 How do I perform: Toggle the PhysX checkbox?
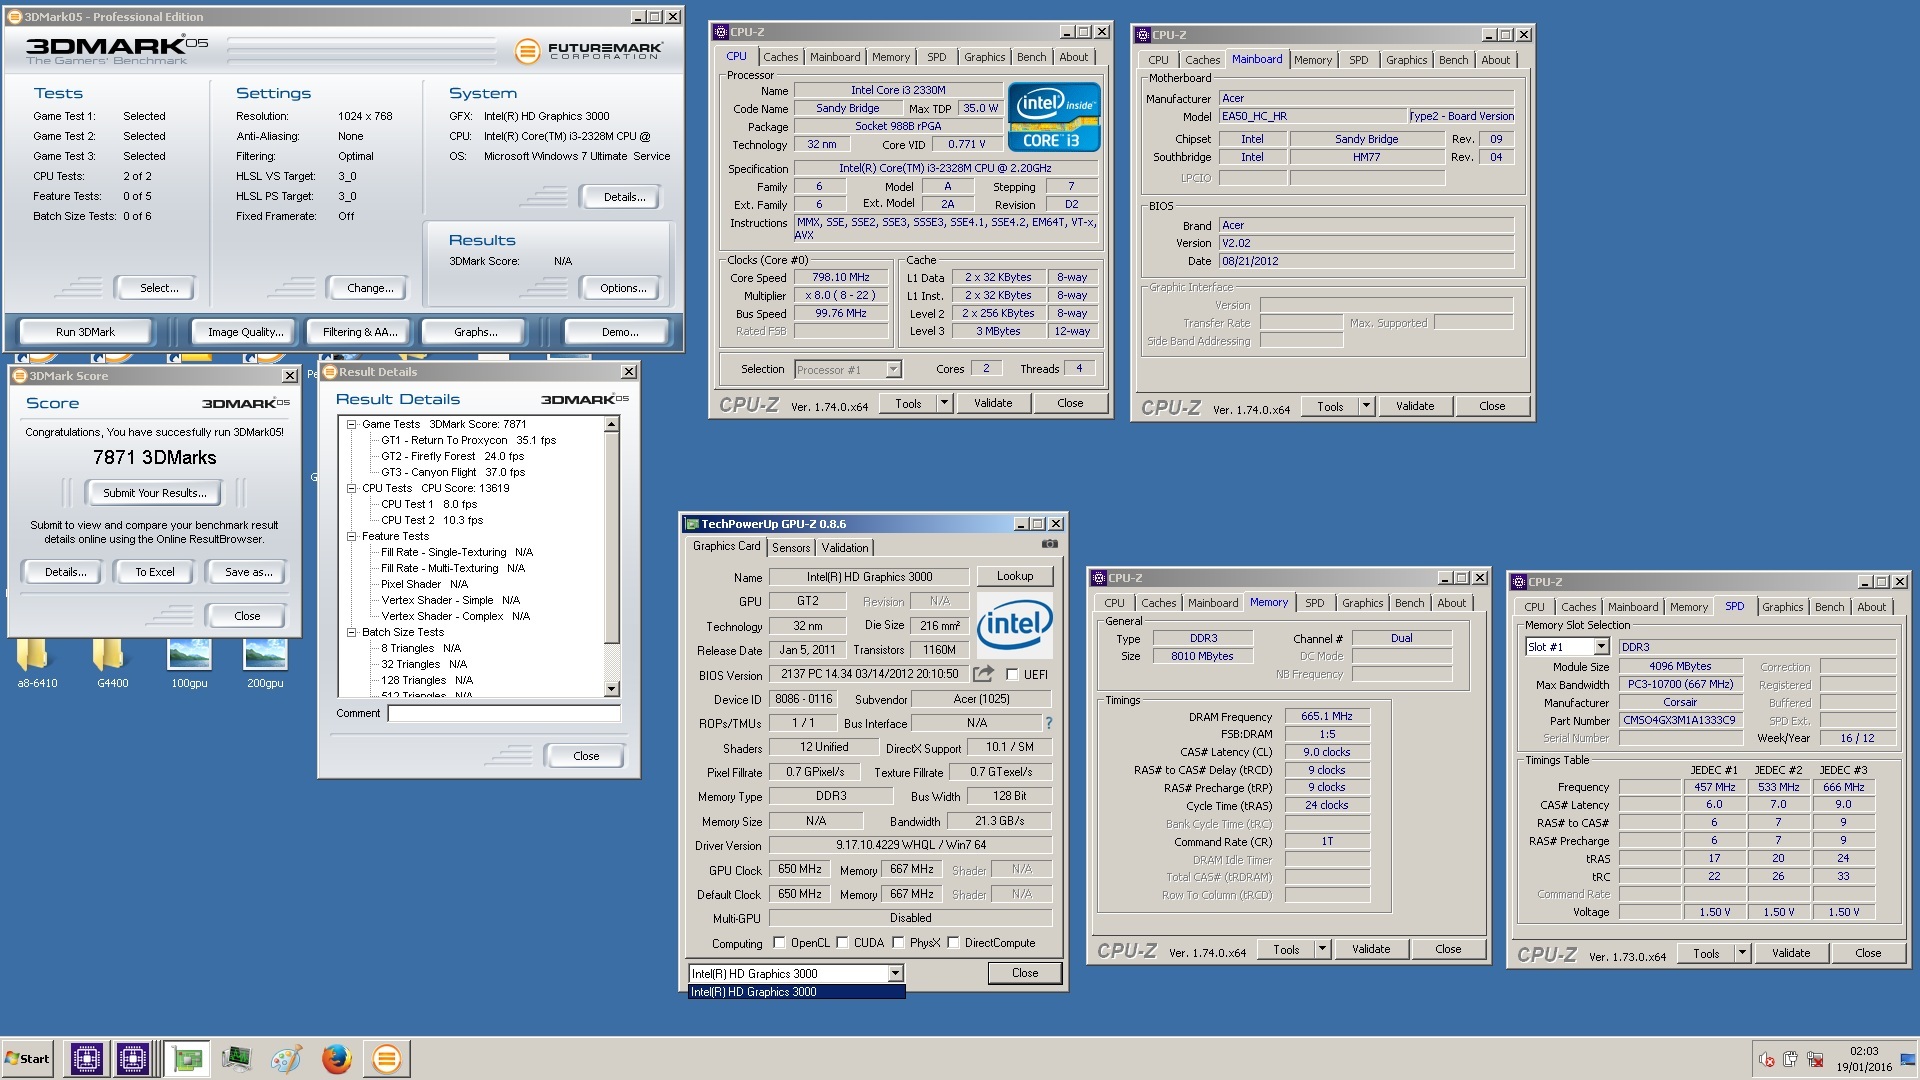[899, 943]
